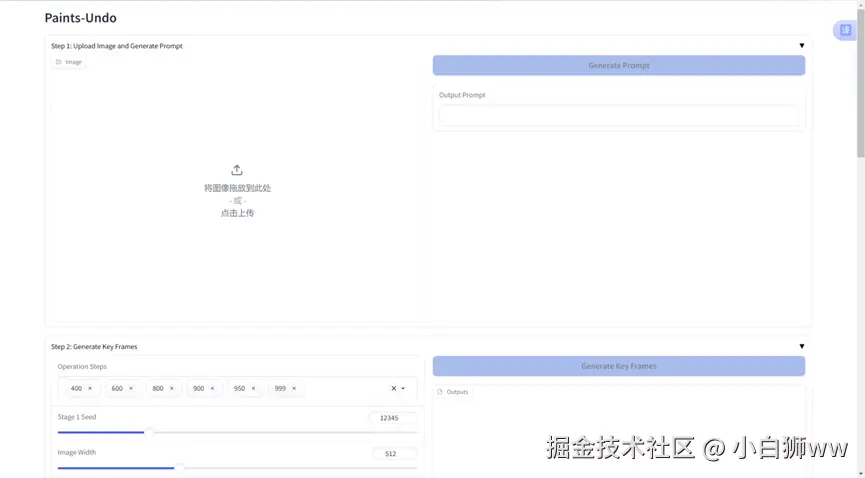The width and height of the screenshot is (865, 478).
Task: Remove the 800 operation step chip
Action: point(172,389)
